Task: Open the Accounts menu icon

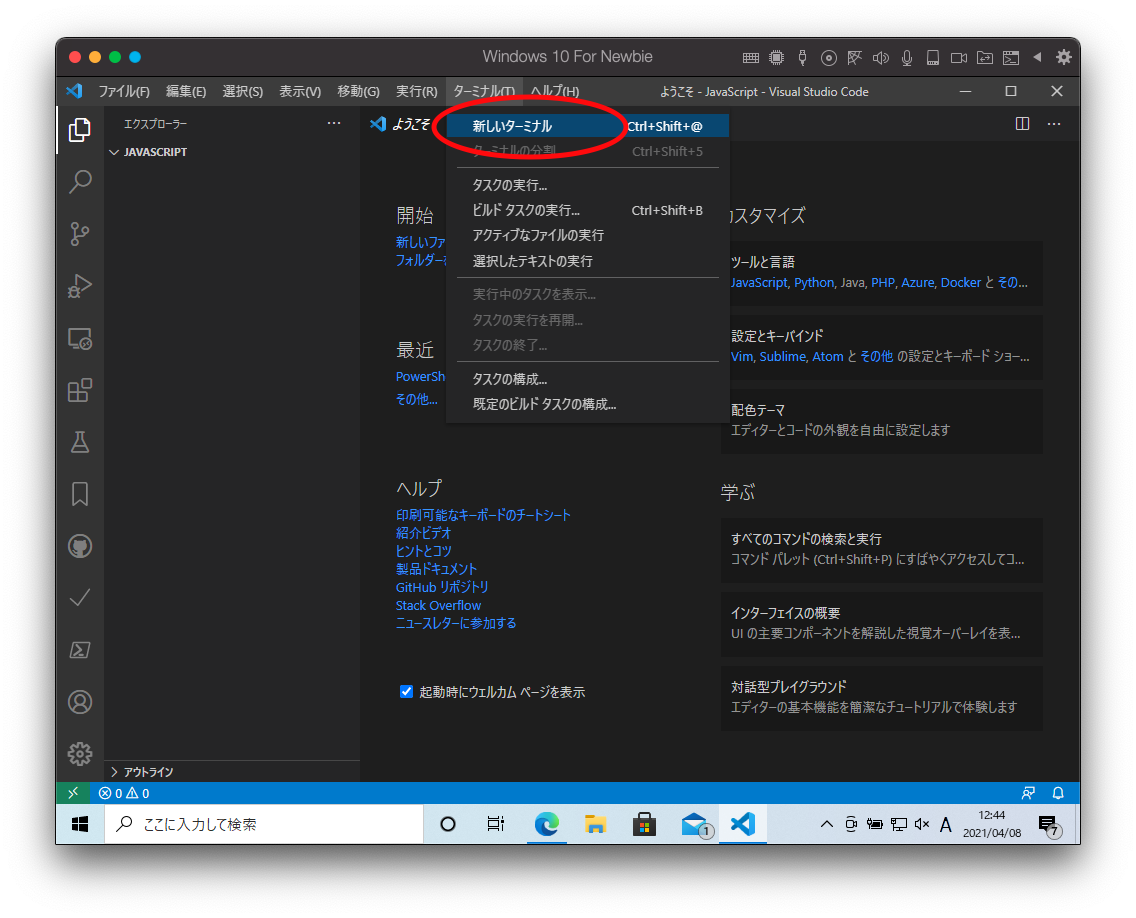Action: pos(80,702)
